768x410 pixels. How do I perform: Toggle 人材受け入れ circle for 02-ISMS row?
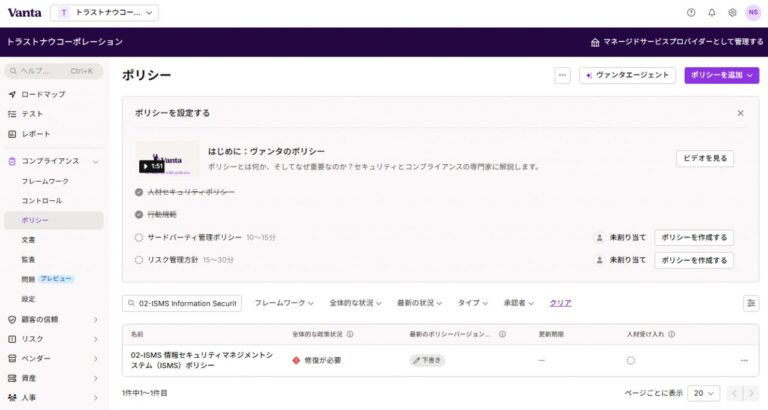pyautogui.click(x=631, y=361)
